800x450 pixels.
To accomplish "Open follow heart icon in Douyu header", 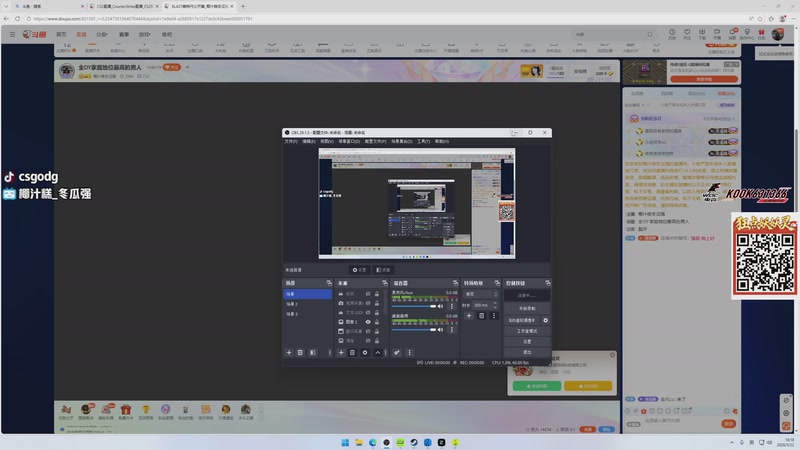I will (687, 32).
